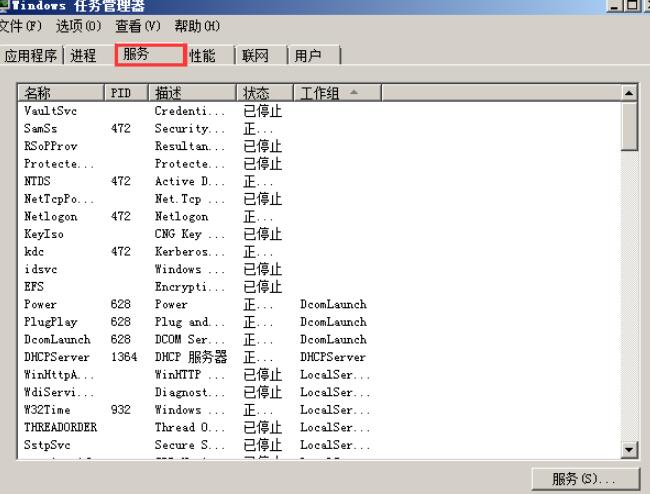Image resolution: width=650 pixels, height=494 pixels.
Task: Sort by the 名称 column header
Action: 61,93
